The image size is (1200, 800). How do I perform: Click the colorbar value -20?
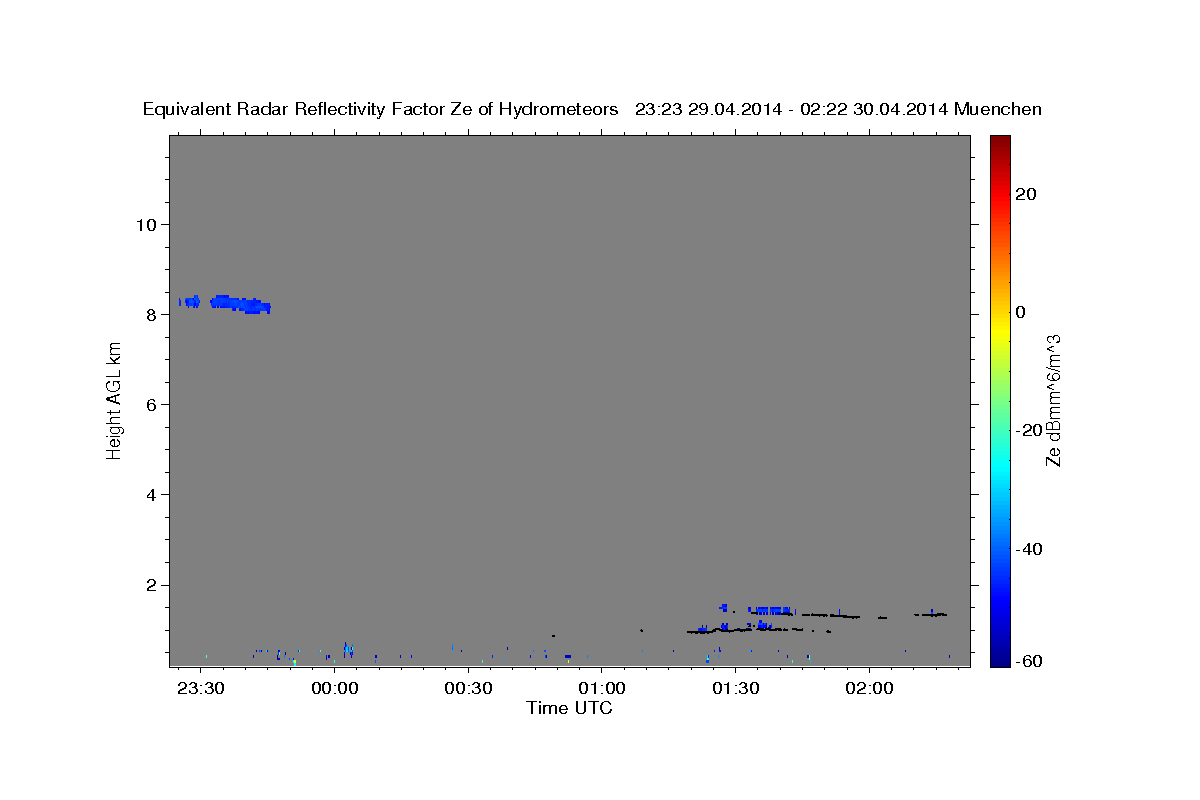(1029, 430)
